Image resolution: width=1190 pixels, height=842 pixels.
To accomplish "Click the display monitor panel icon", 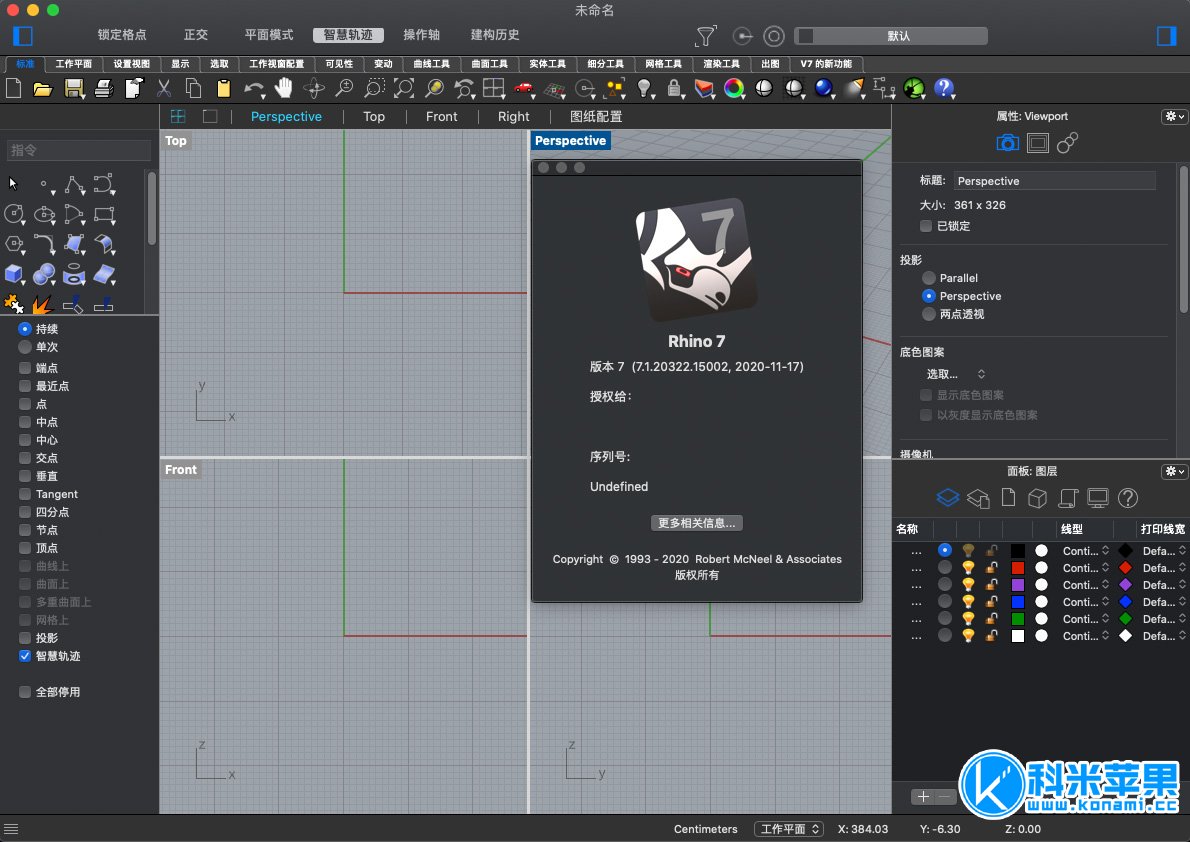I will point(1097,498).
